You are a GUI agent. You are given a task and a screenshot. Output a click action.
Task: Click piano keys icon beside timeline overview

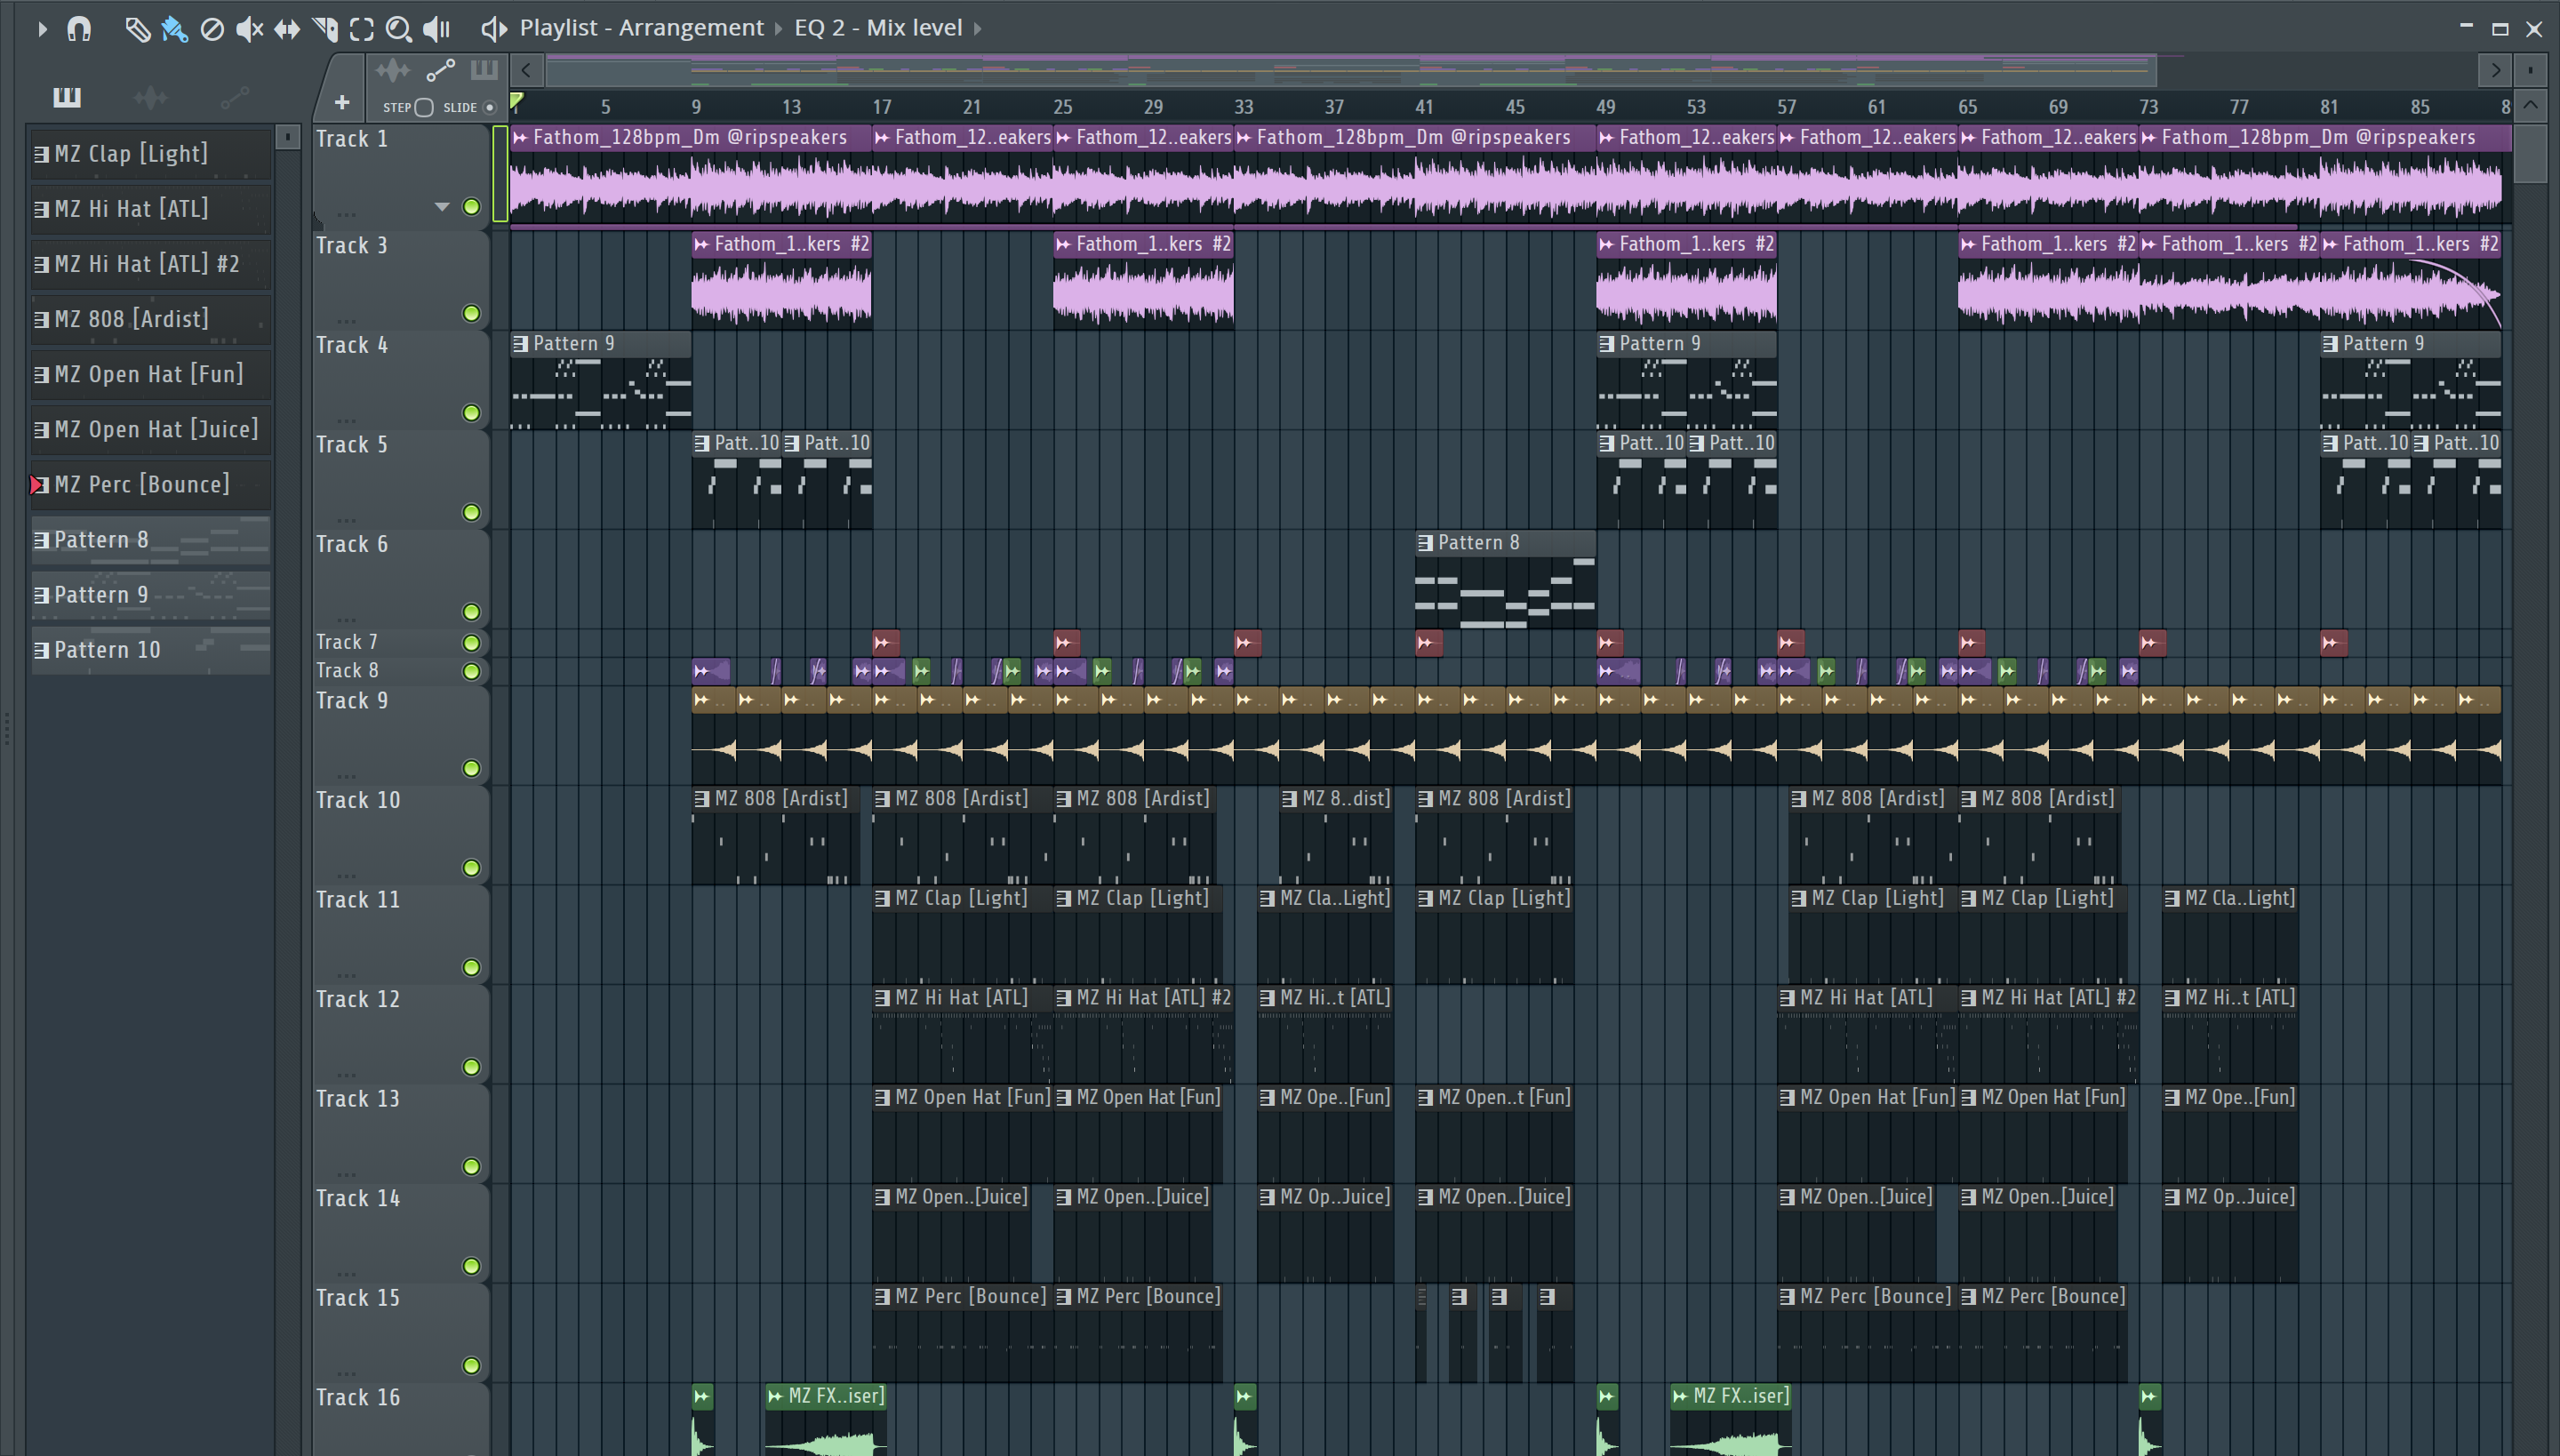click(484, 69)
